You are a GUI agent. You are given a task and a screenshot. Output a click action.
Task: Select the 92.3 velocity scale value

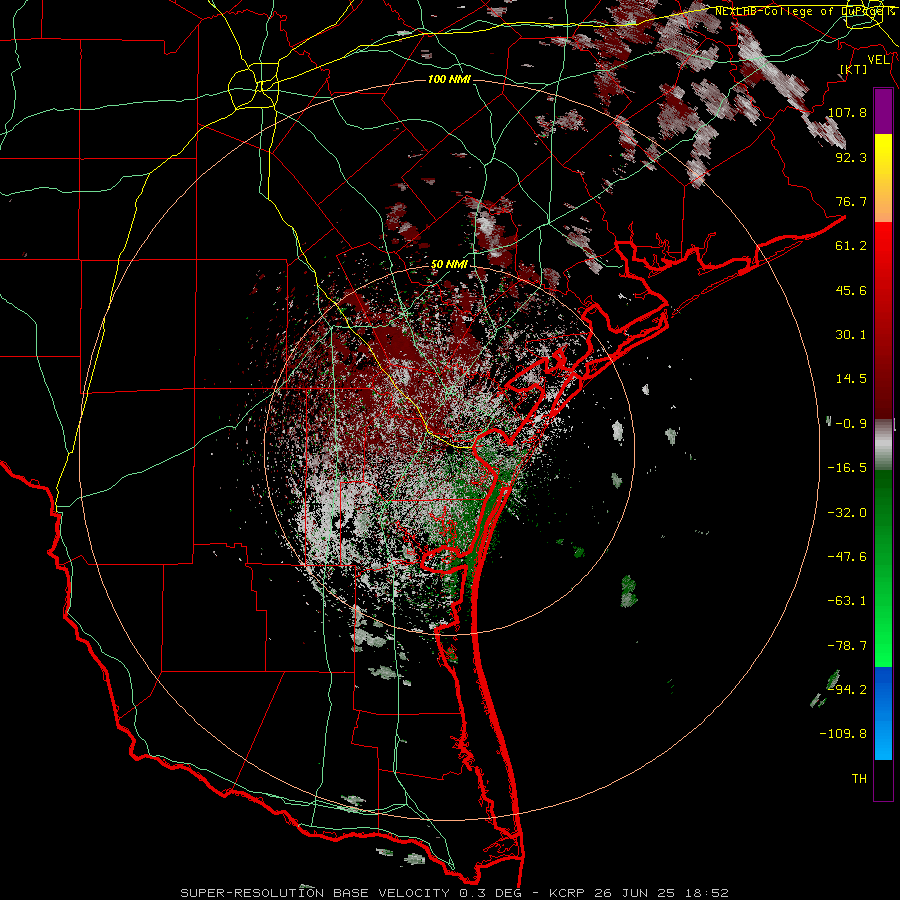click(x=851, y=157)
